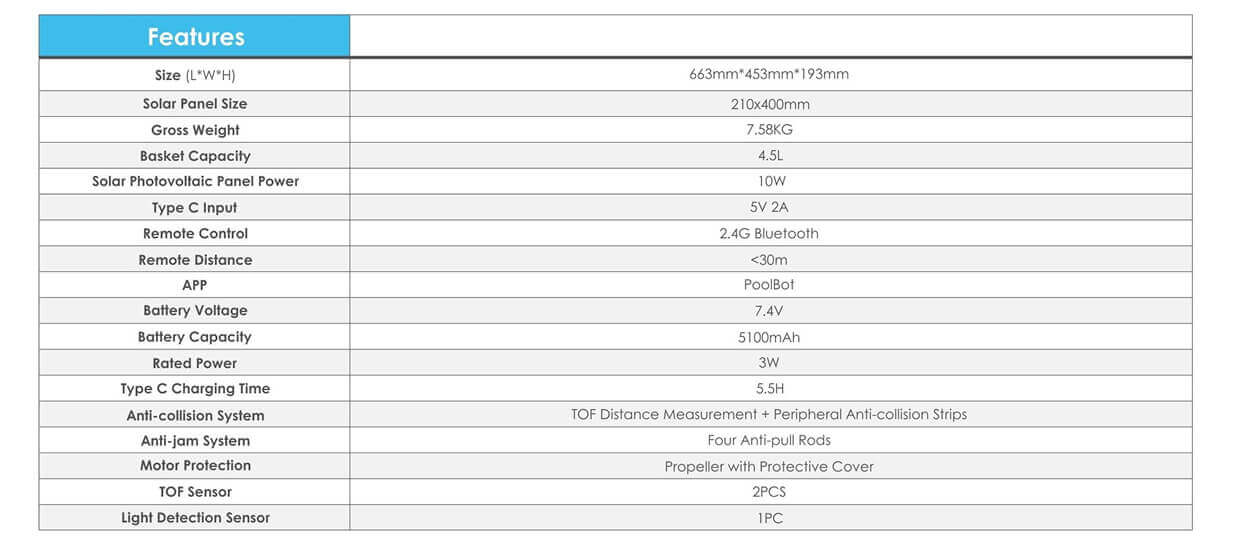Click Solar Photovoltaic Panel Power label
Viewport: 1241px width, 558px height.
coord(195,182)
